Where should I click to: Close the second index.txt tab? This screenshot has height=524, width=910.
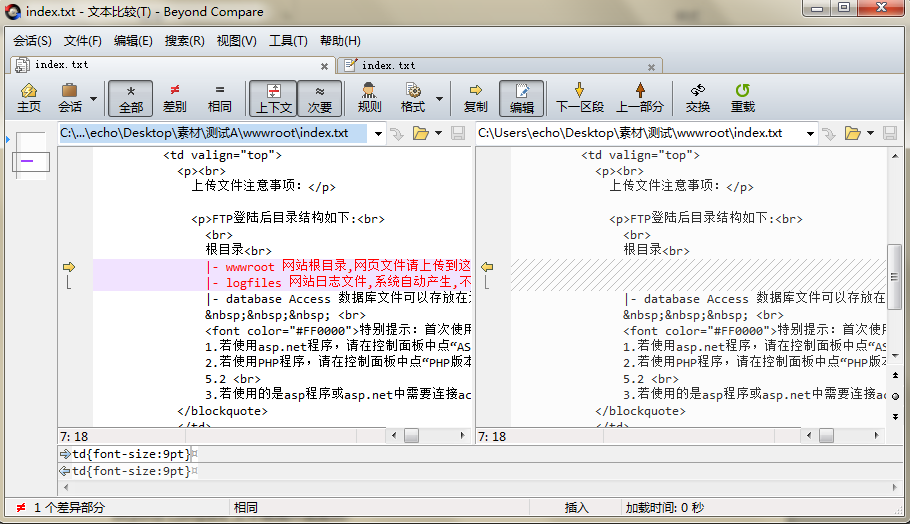pyautogui.click(x=651, y=67)
